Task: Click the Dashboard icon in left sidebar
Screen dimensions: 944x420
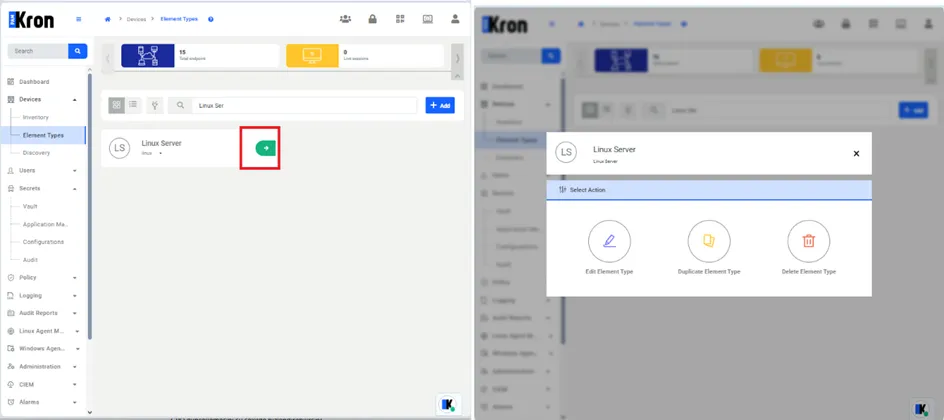Action: click(x=11, y=81)
